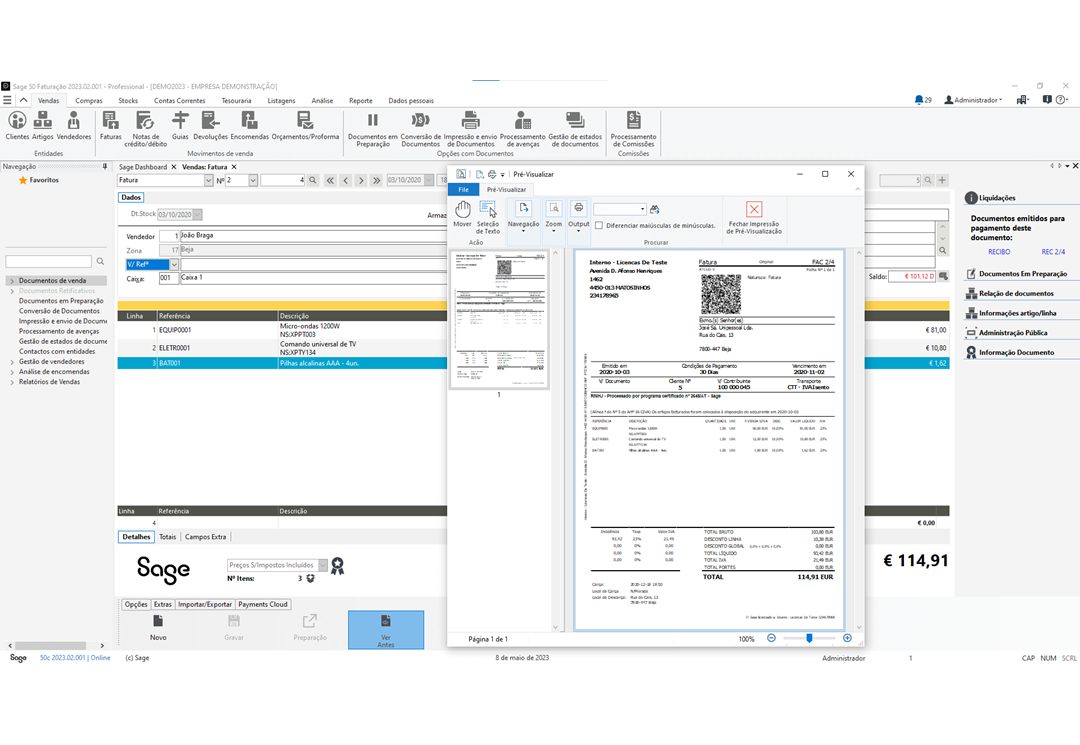Screen dimensions: 1080x745
Task: Open the Encomendas ribbon icon
Action: point(249,126)
